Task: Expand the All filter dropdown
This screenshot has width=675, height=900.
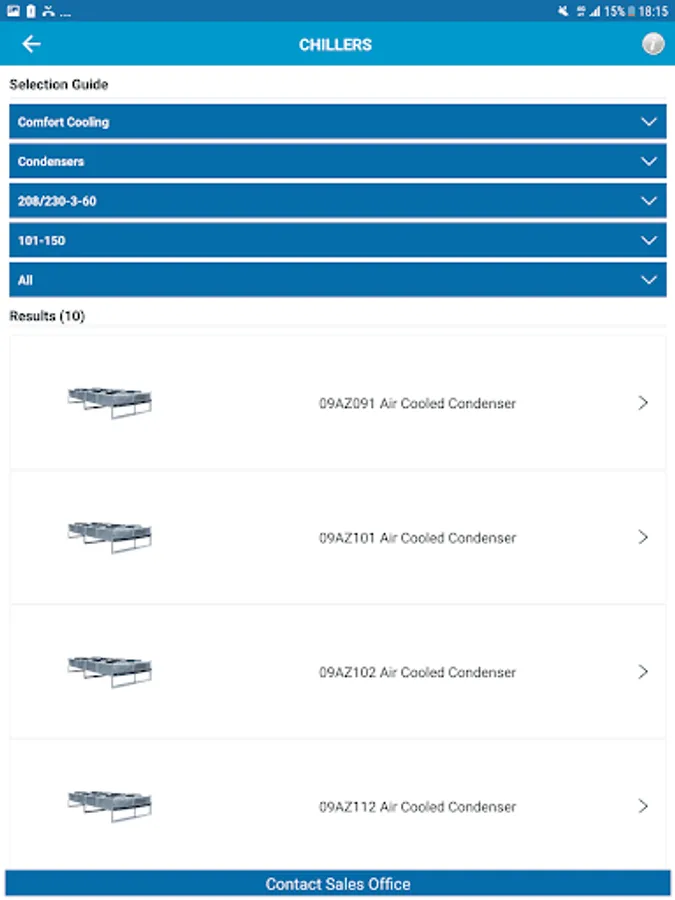Action: 338,280
